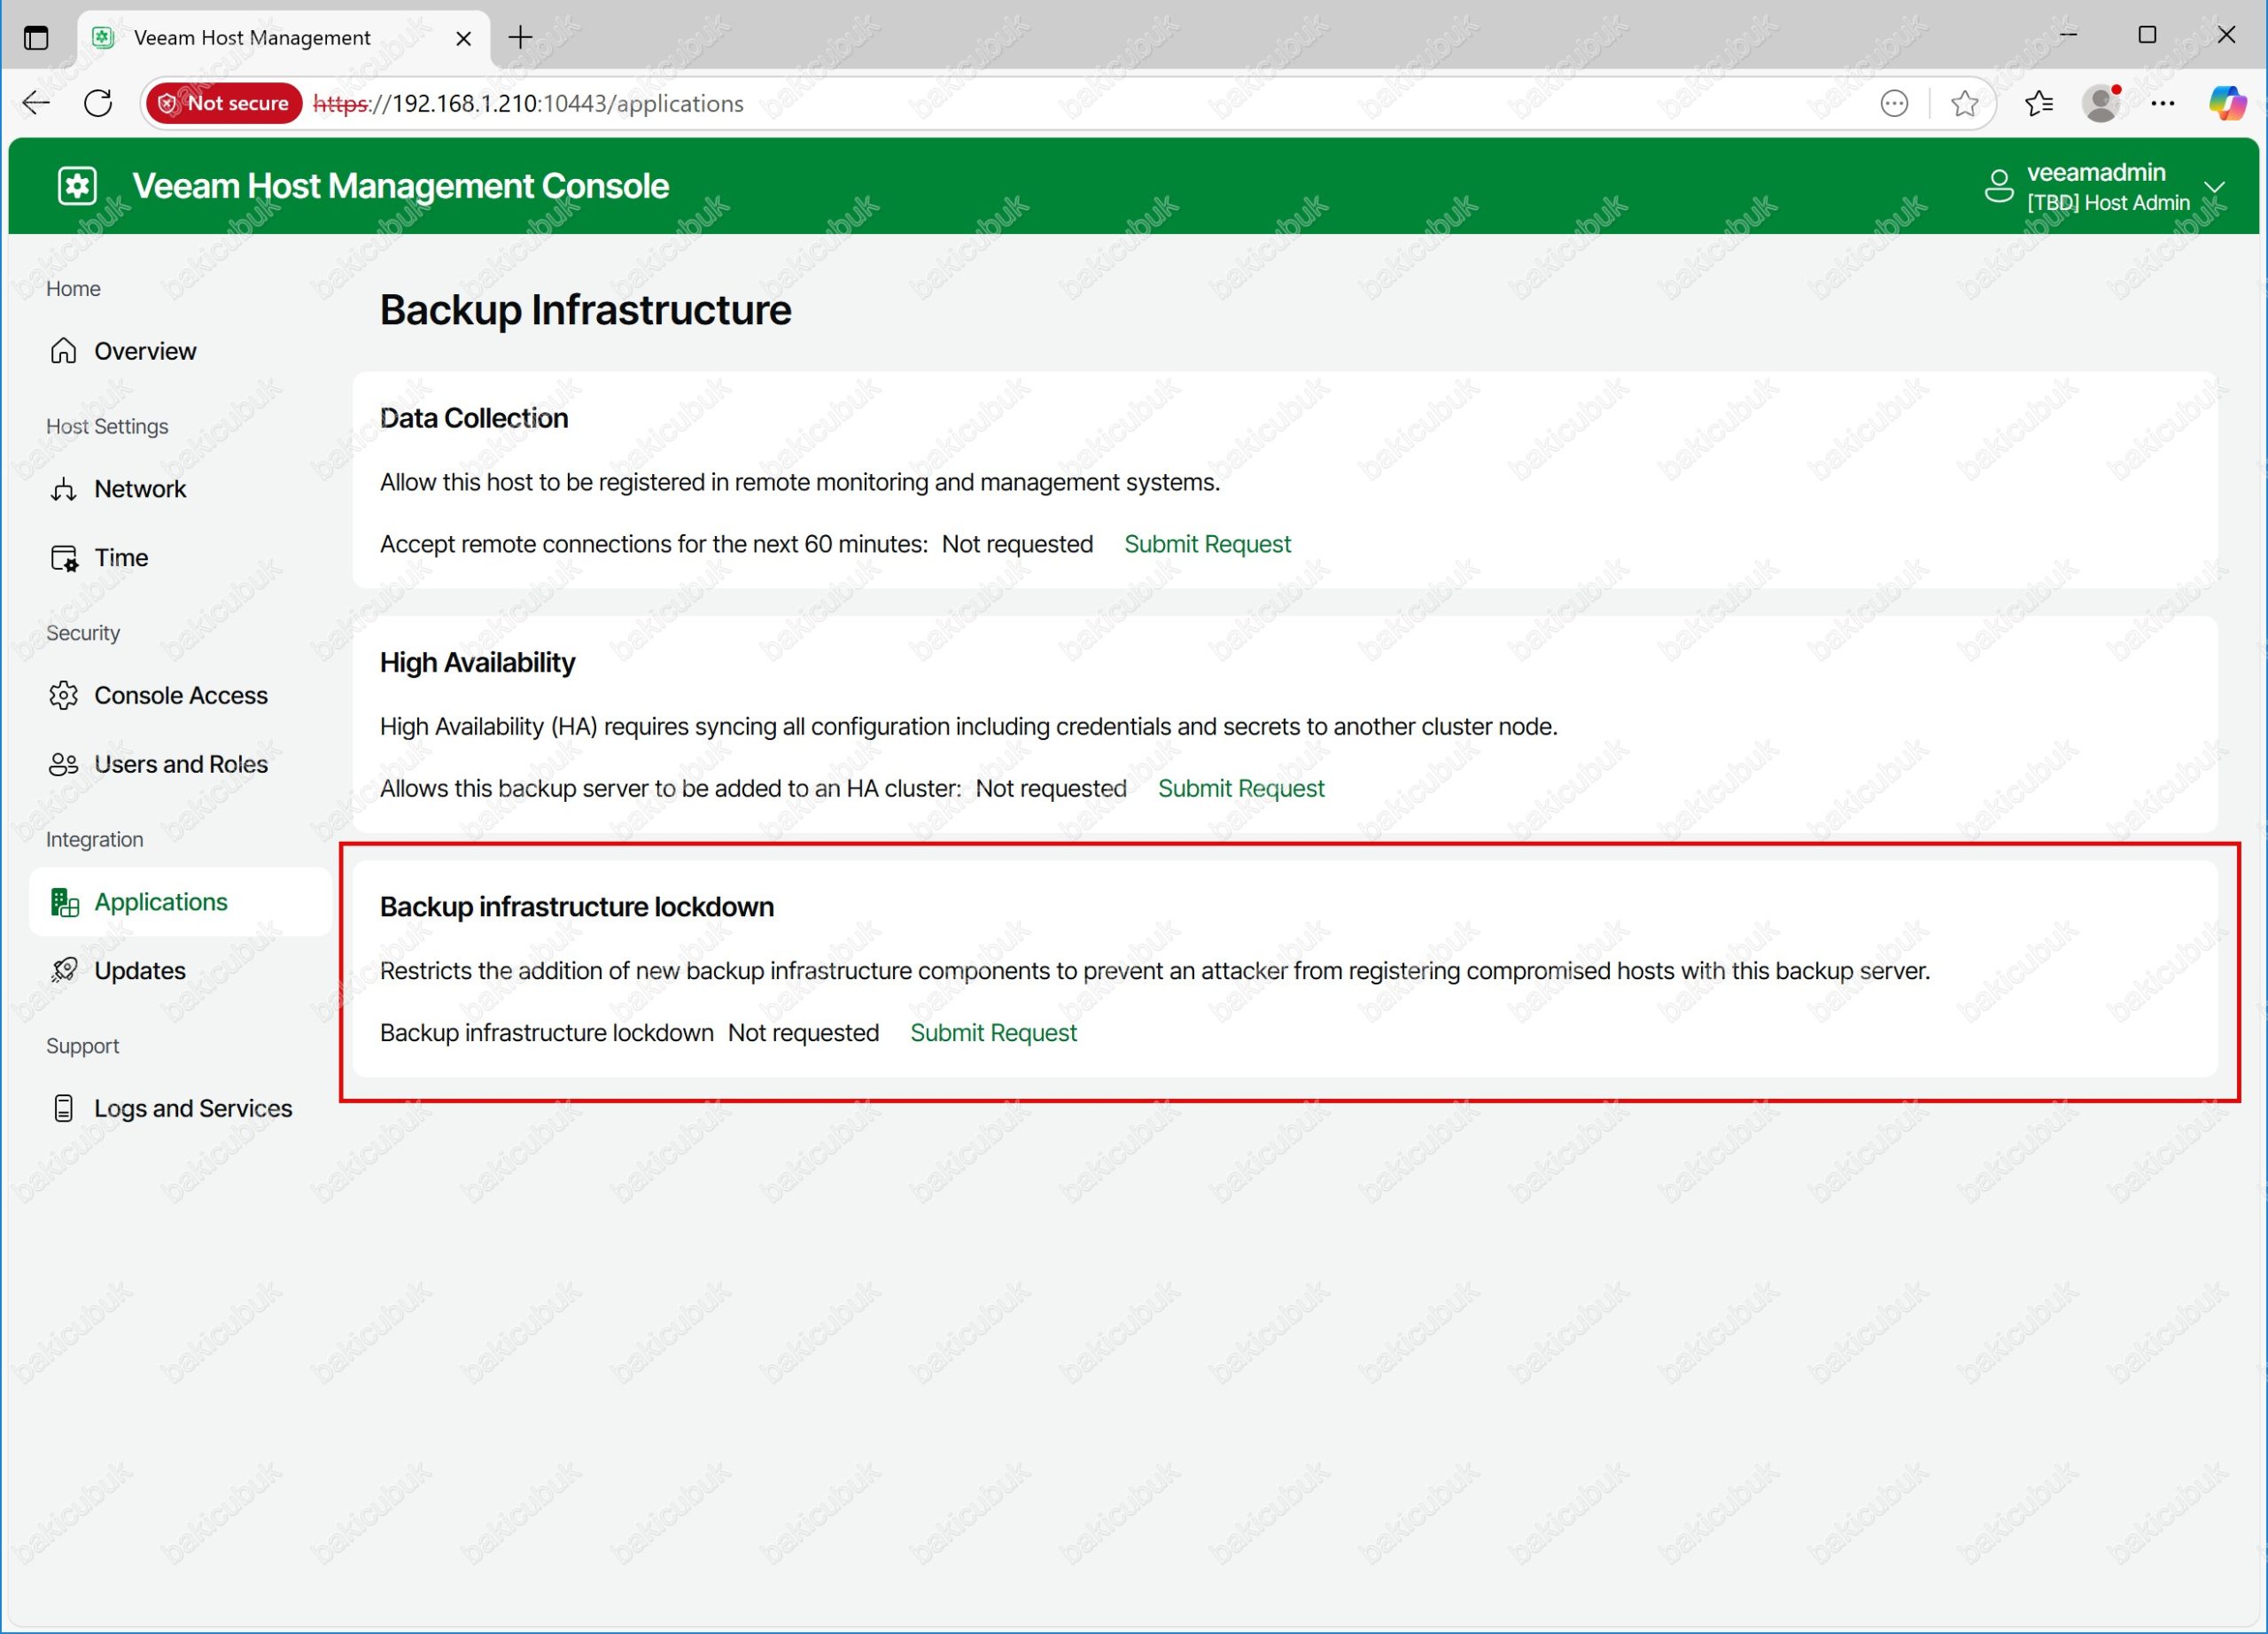Open the Overview page
The height and width of the screenshot is (1634, 2268).
point(180,351)
